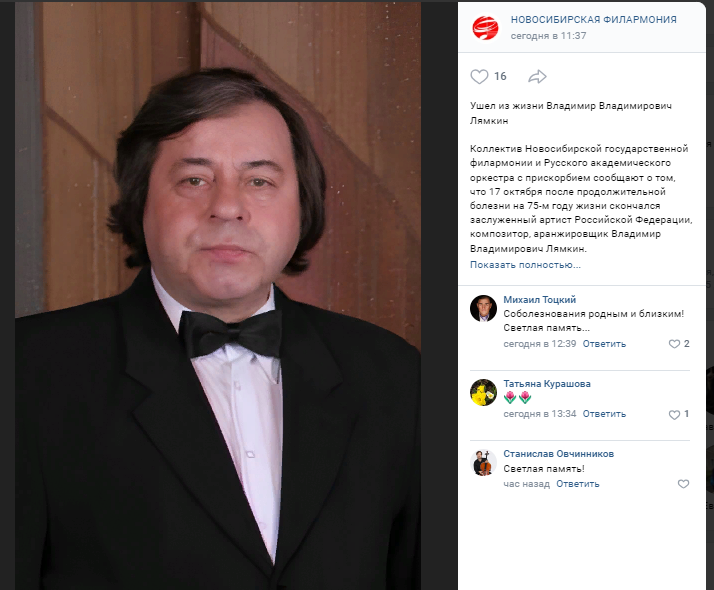The height and width of the screenshot is (590, 714).
Task: Click the portrait photo to view next
Action: tap(218, 296)
